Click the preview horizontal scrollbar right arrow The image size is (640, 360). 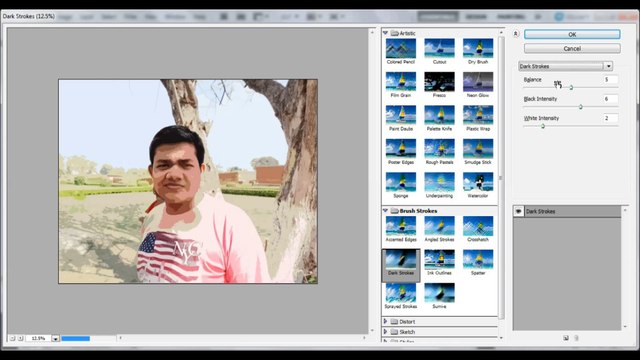coord(364,338)
